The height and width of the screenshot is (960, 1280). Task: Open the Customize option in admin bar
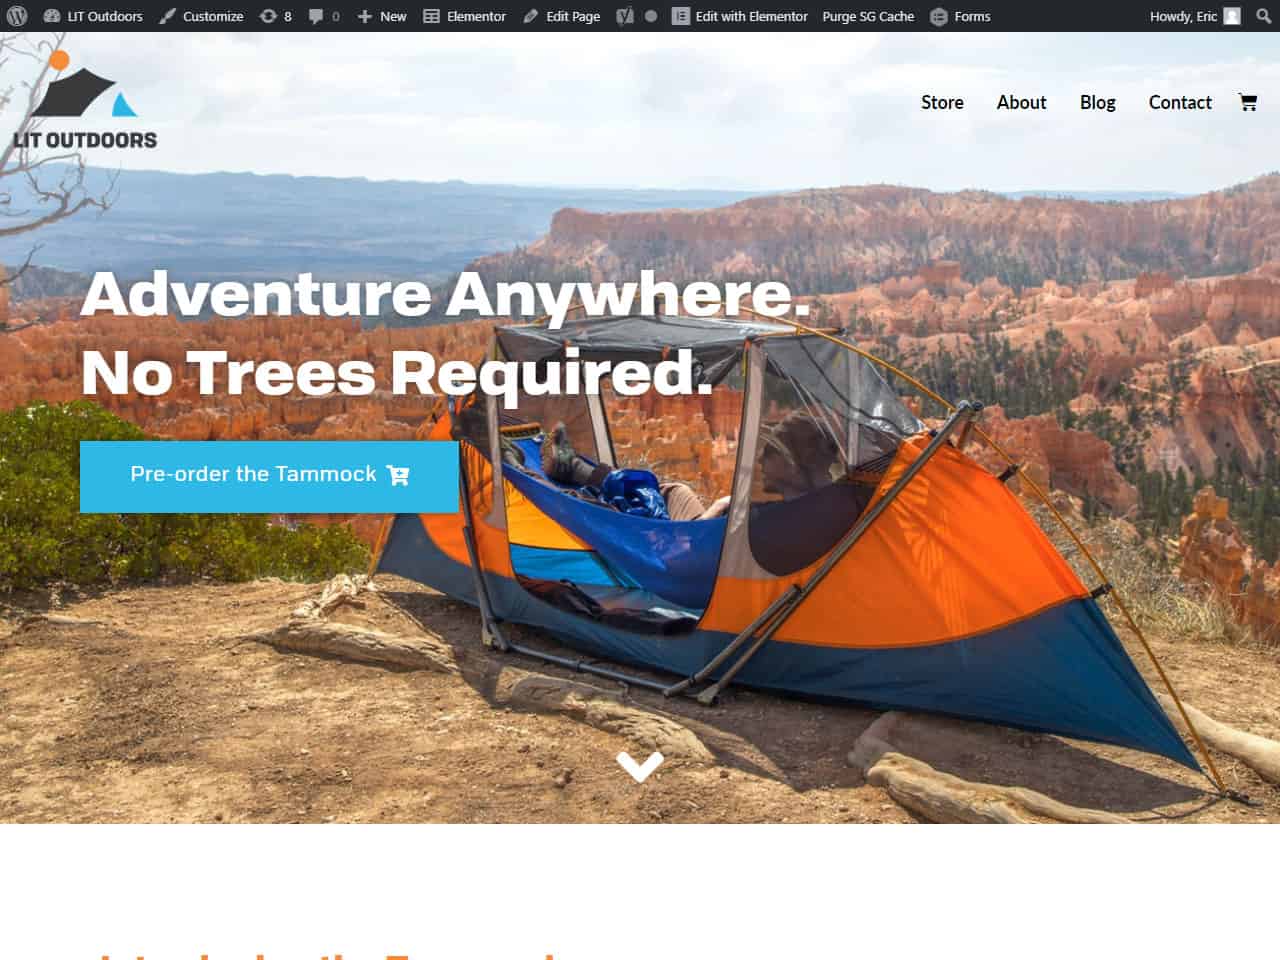point(201,16)
